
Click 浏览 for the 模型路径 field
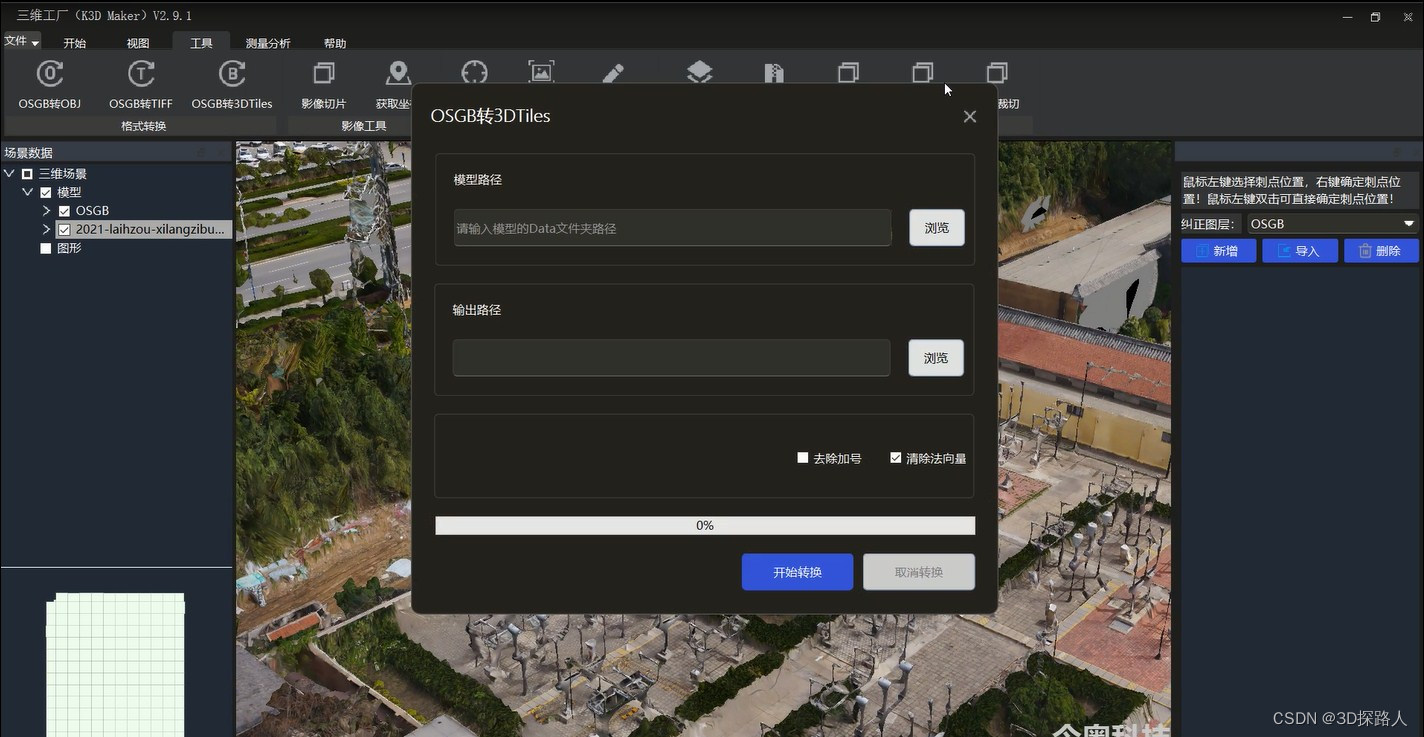tap(937, 228)
